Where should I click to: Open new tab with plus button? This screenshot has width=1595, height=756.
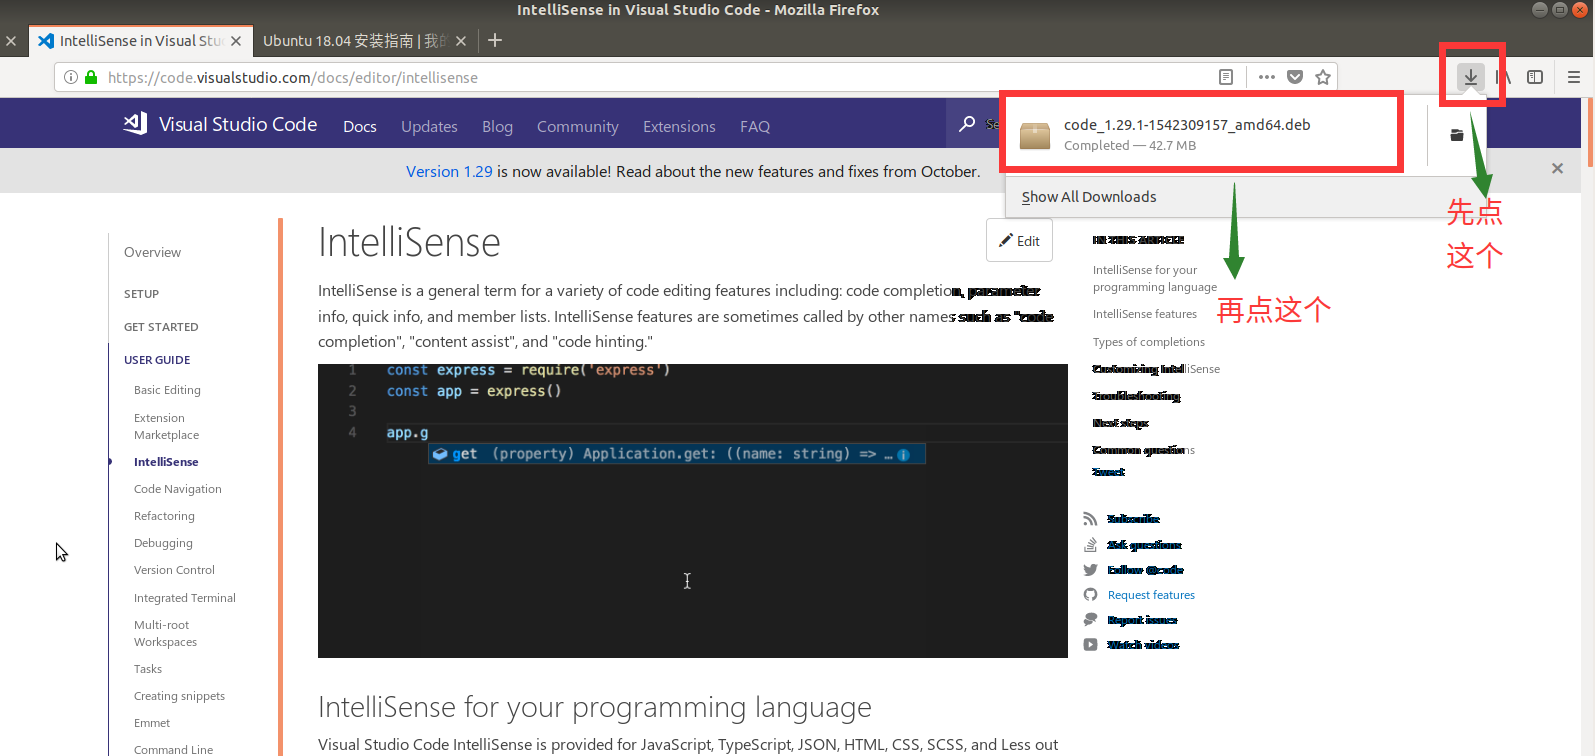[x=495, y=41]
